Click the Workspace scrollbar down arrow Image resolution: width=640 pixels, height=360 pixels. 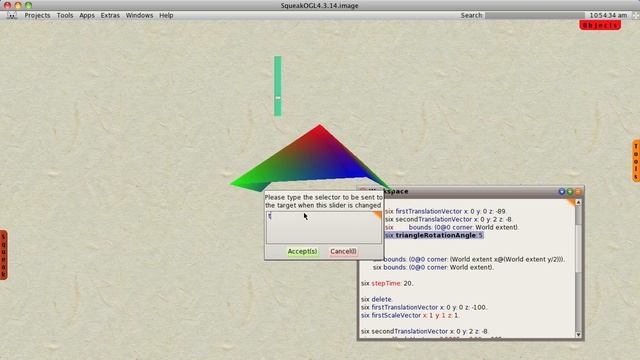(x=578, y=334)
